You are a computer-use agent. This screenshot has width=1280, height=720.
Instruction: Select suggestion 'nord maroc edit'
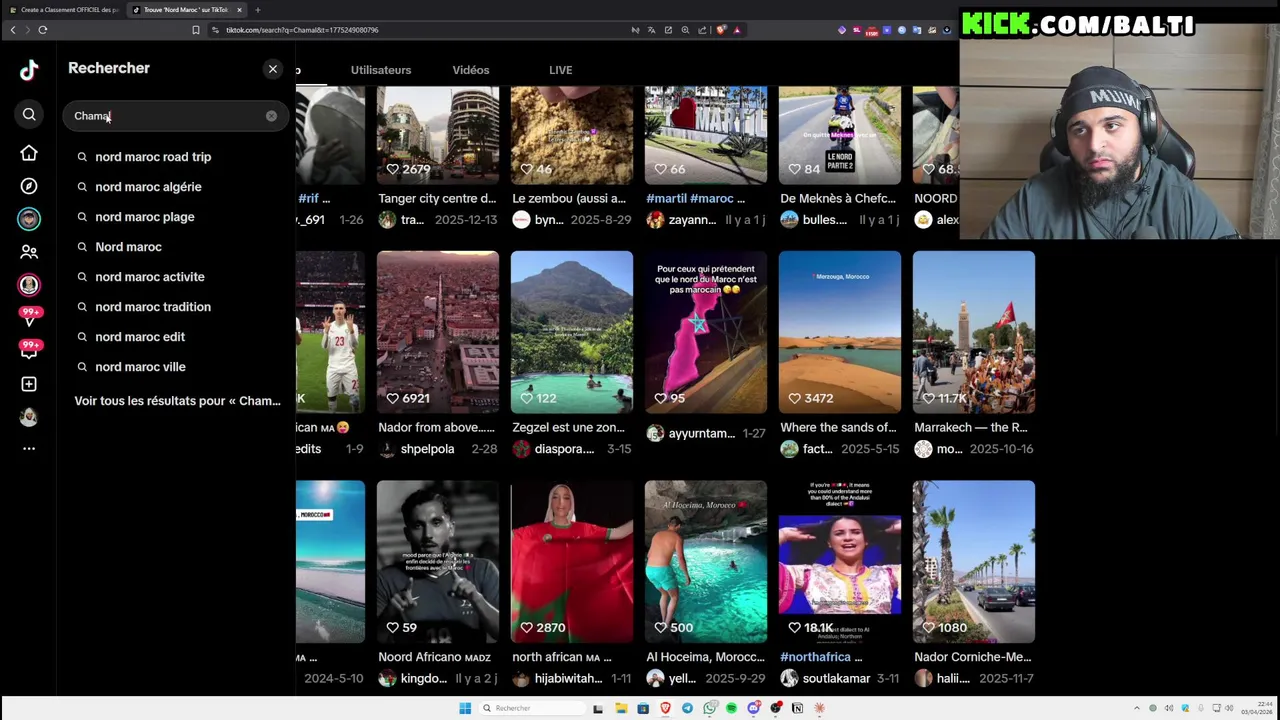pos(140,337)
